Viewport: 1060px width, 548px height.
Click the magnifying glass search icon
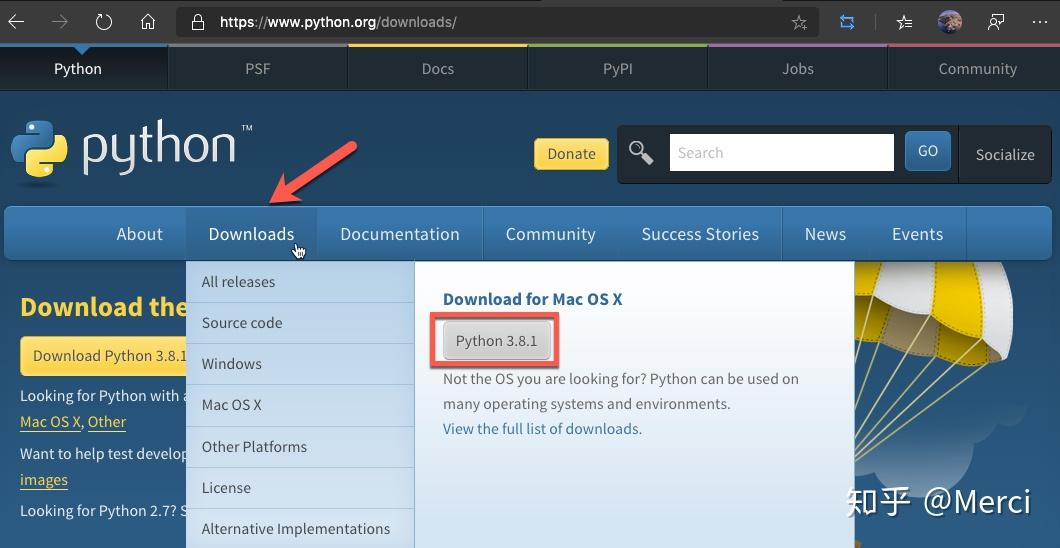[x=641, y=153]
